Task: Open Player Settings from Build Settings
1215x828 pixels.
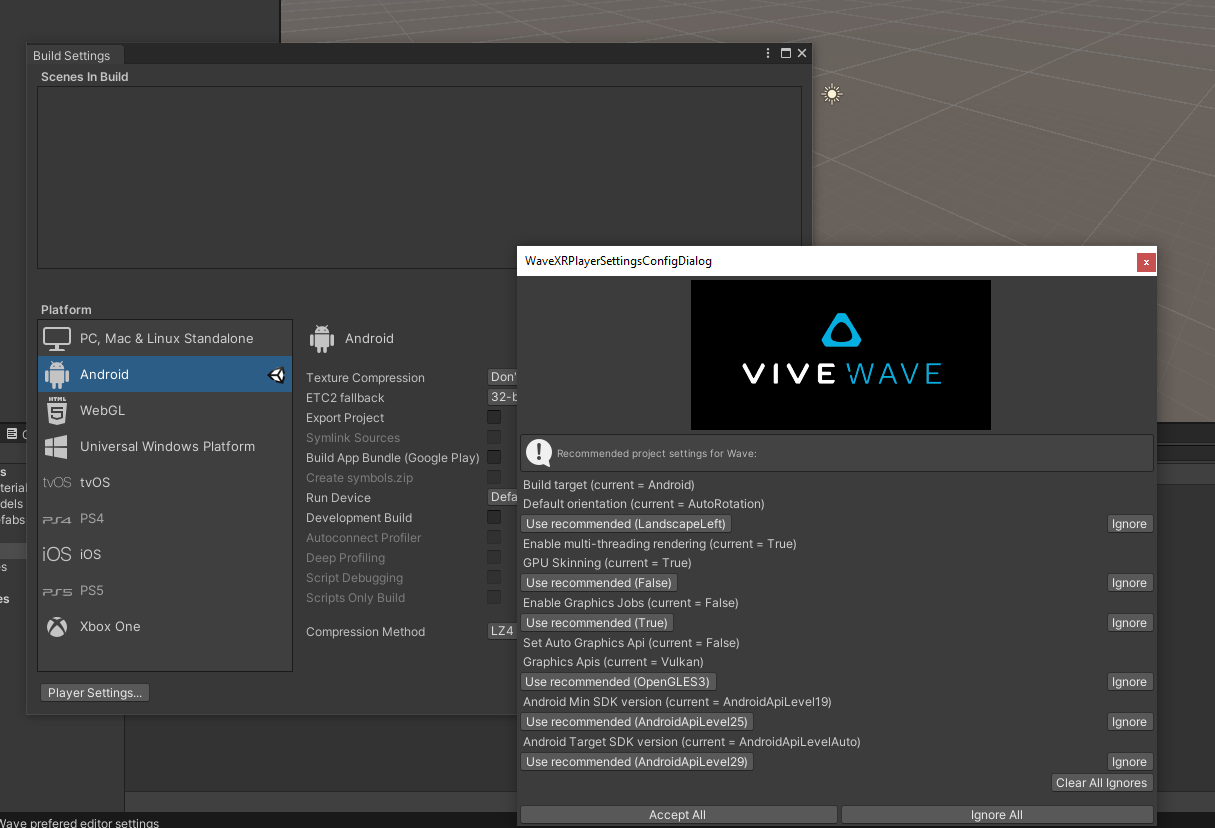Action: click(x=95, y=693)
